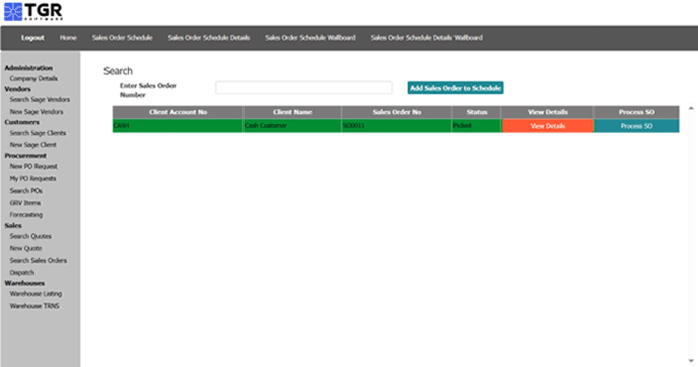Open Sales Order Schedule Wallboard menu item
The image size is (698, 367).
pyautogui.click(x=310, y=38)
